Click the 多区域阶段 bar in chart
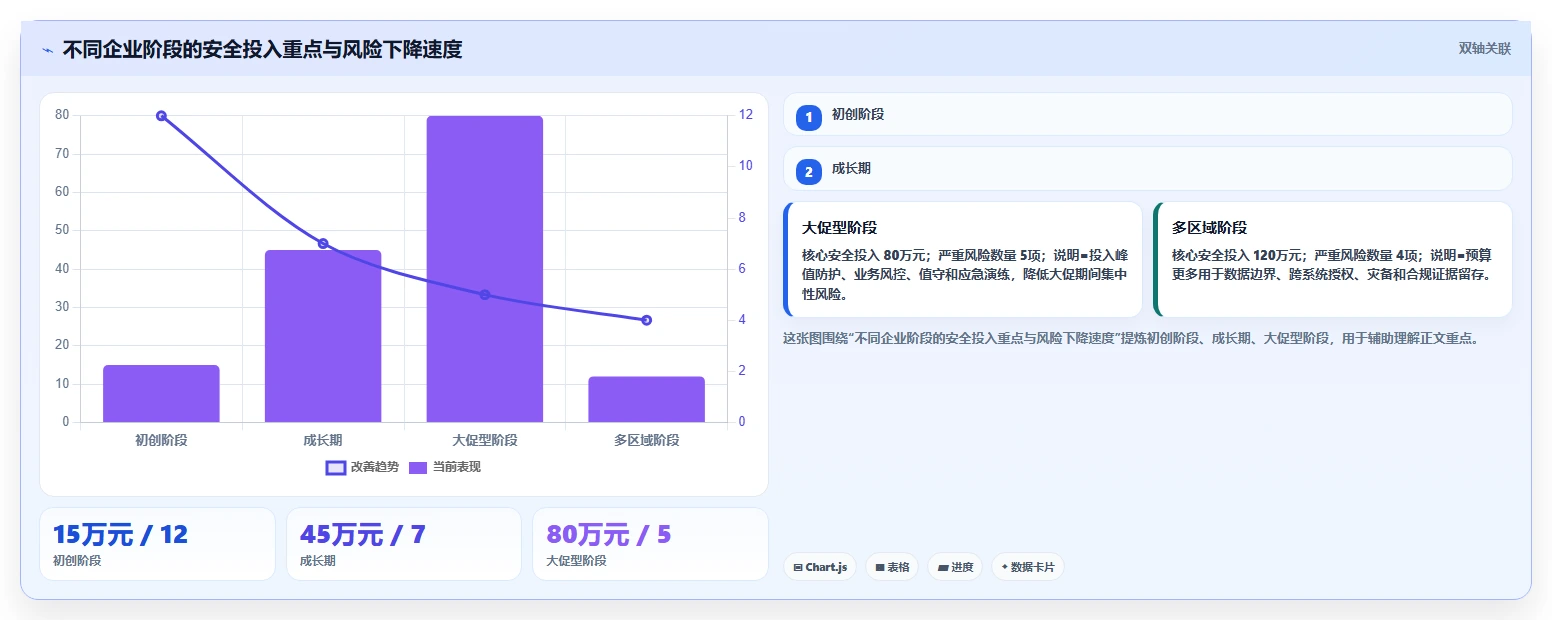The width and height of the screenshot is (1552, 620). point(646,399)
